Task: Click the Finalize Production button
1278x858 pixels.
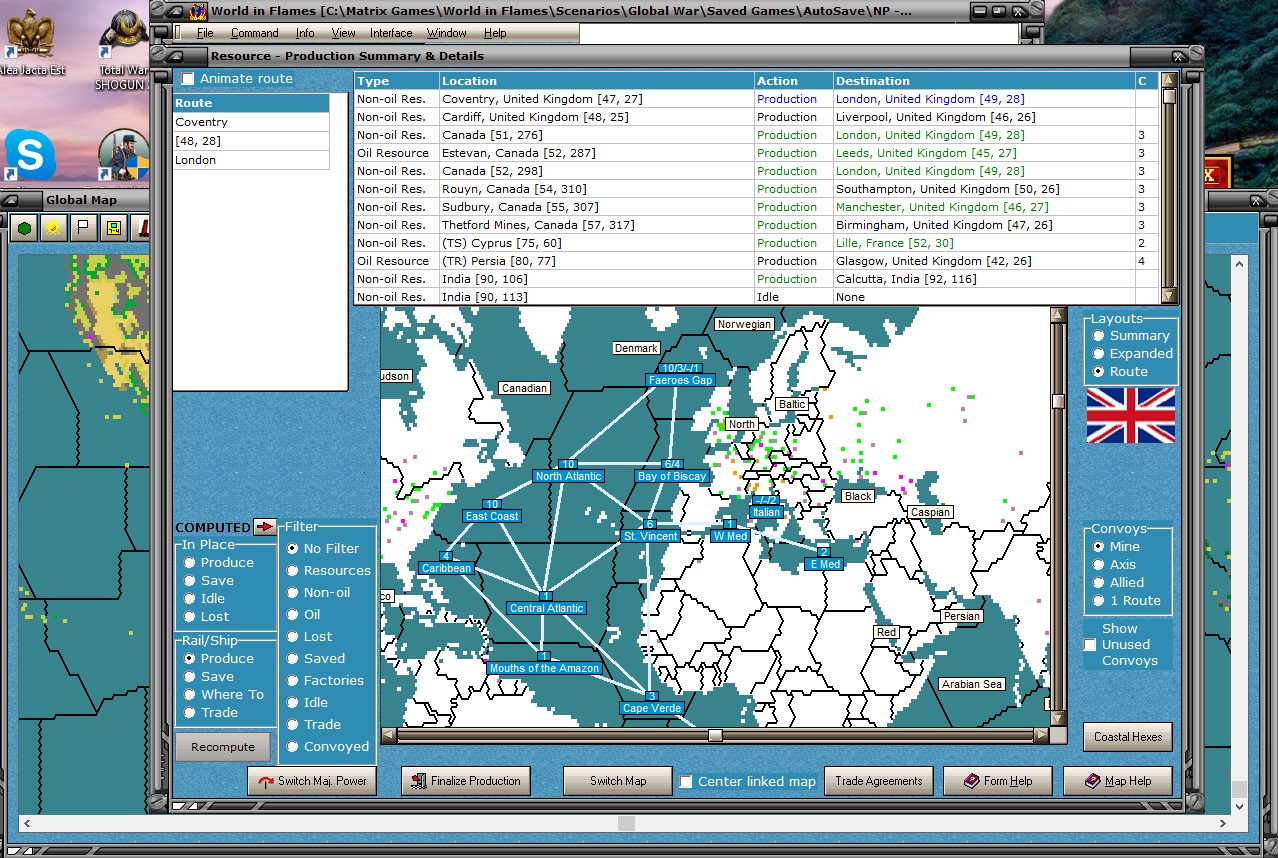Action: coord(466,781)
